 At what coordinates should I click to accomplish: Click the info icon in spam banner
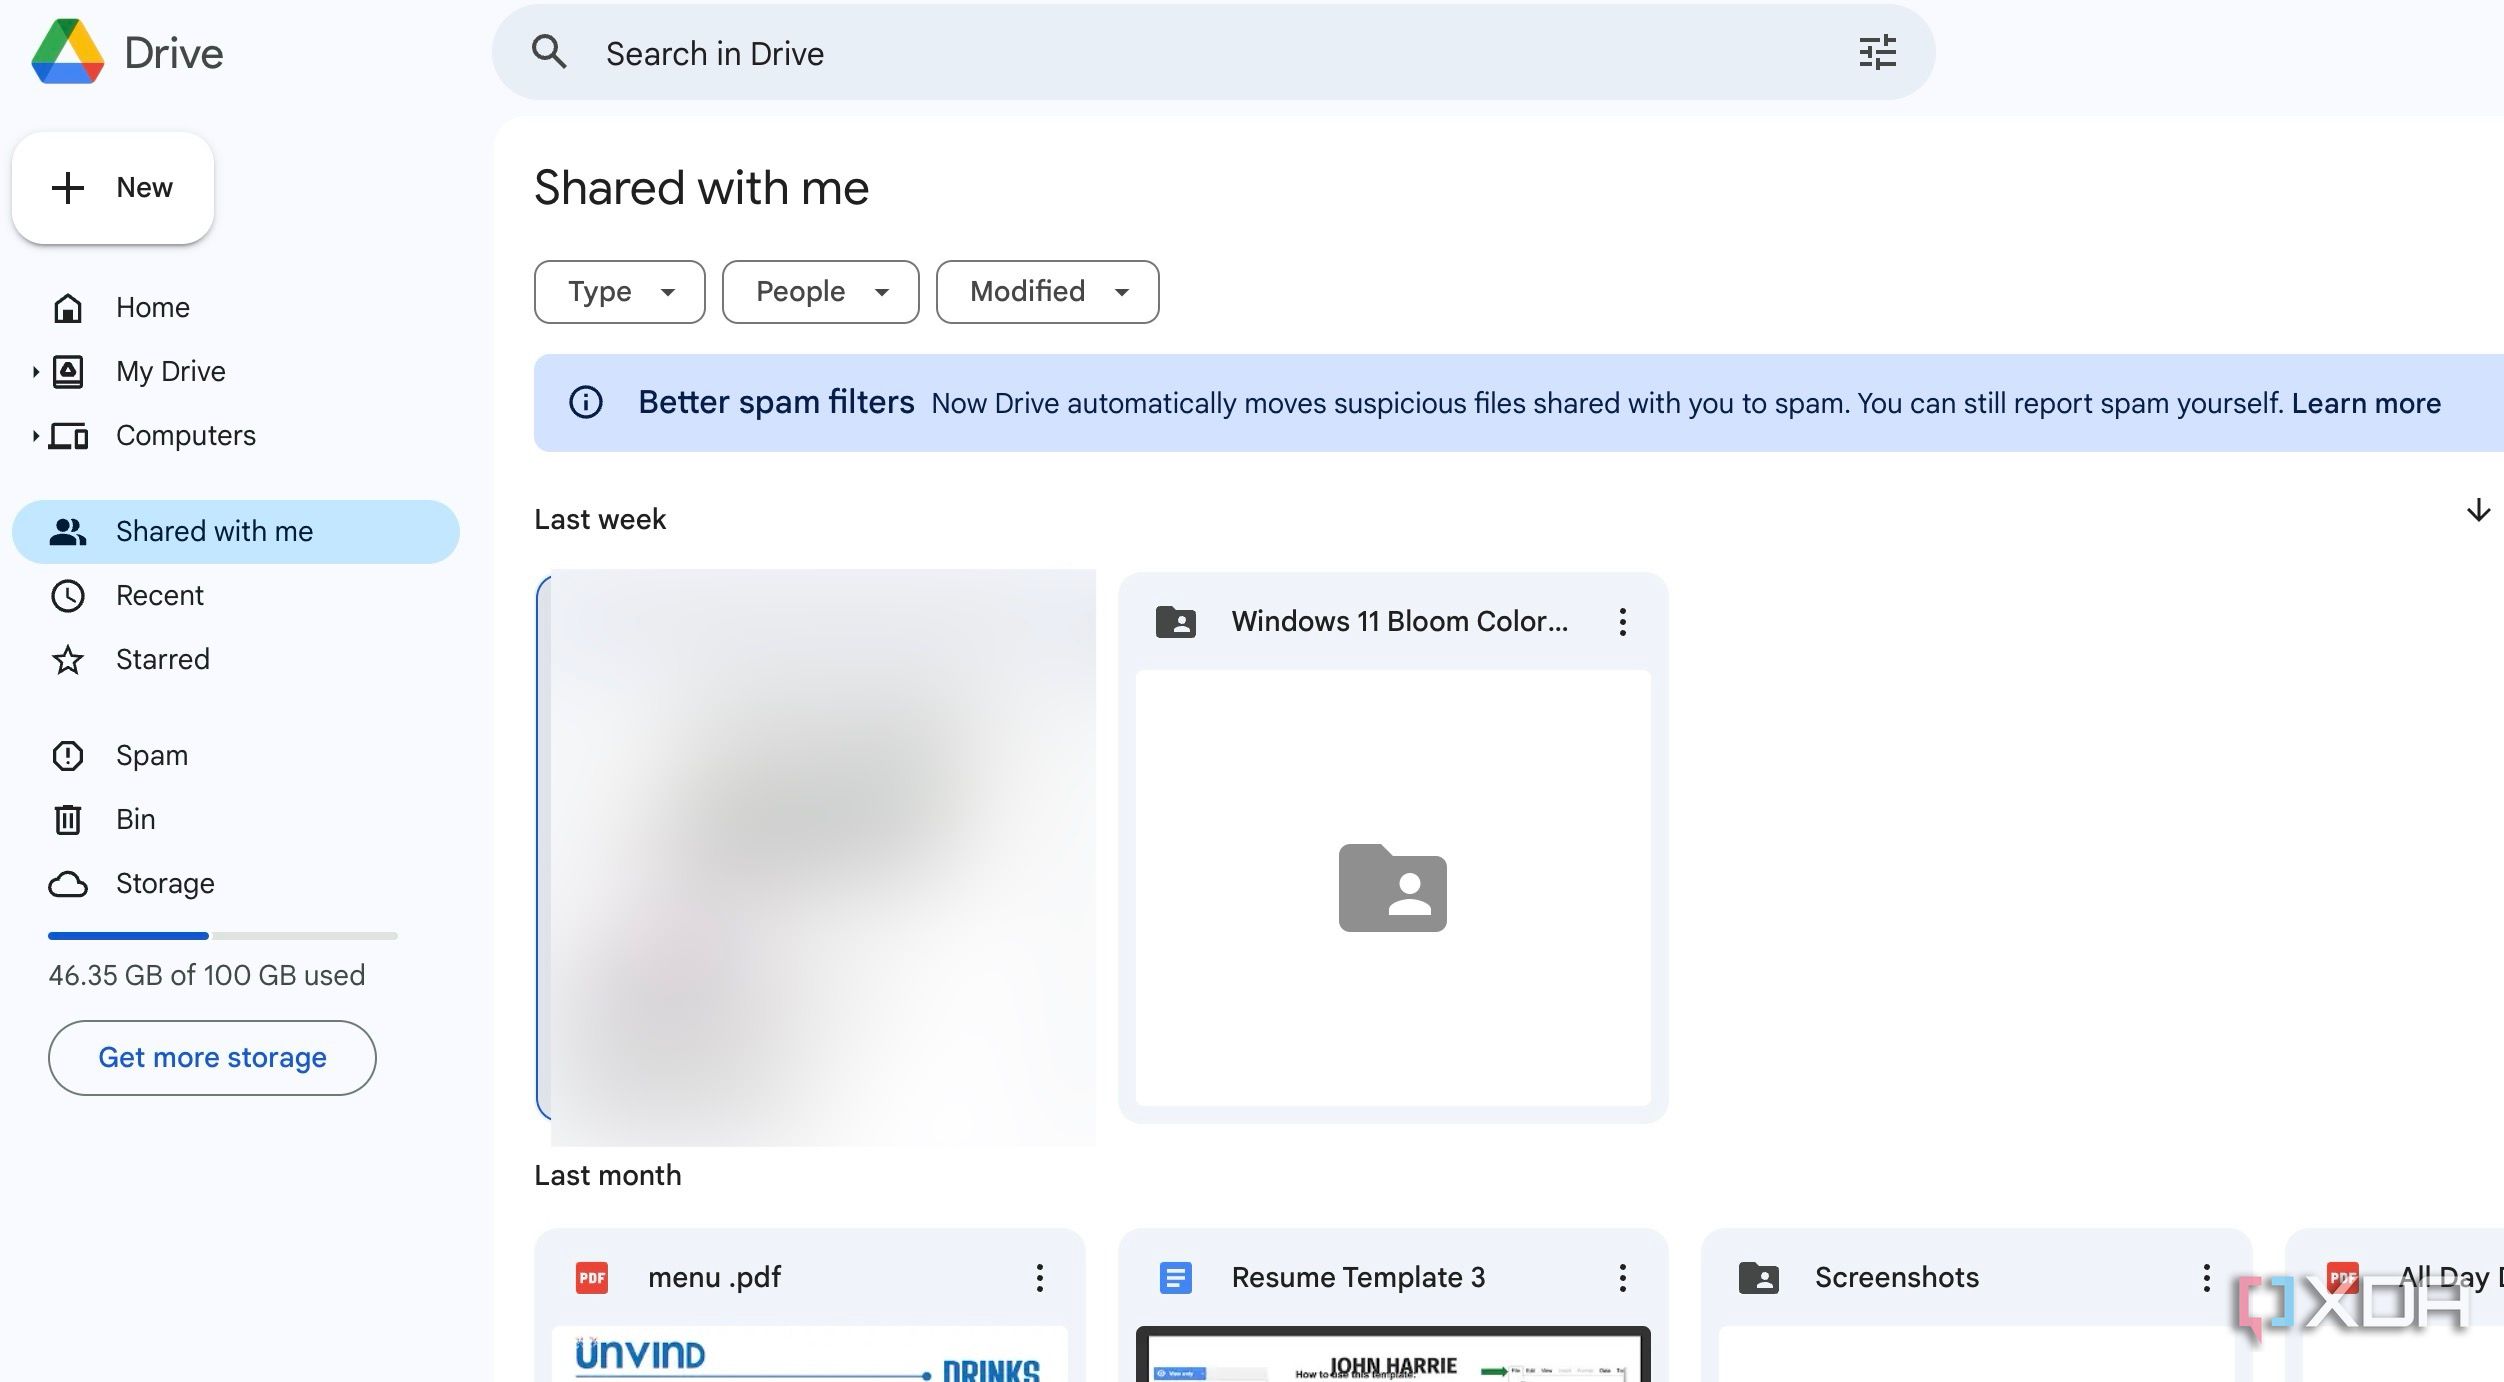[x=586, y=402]
